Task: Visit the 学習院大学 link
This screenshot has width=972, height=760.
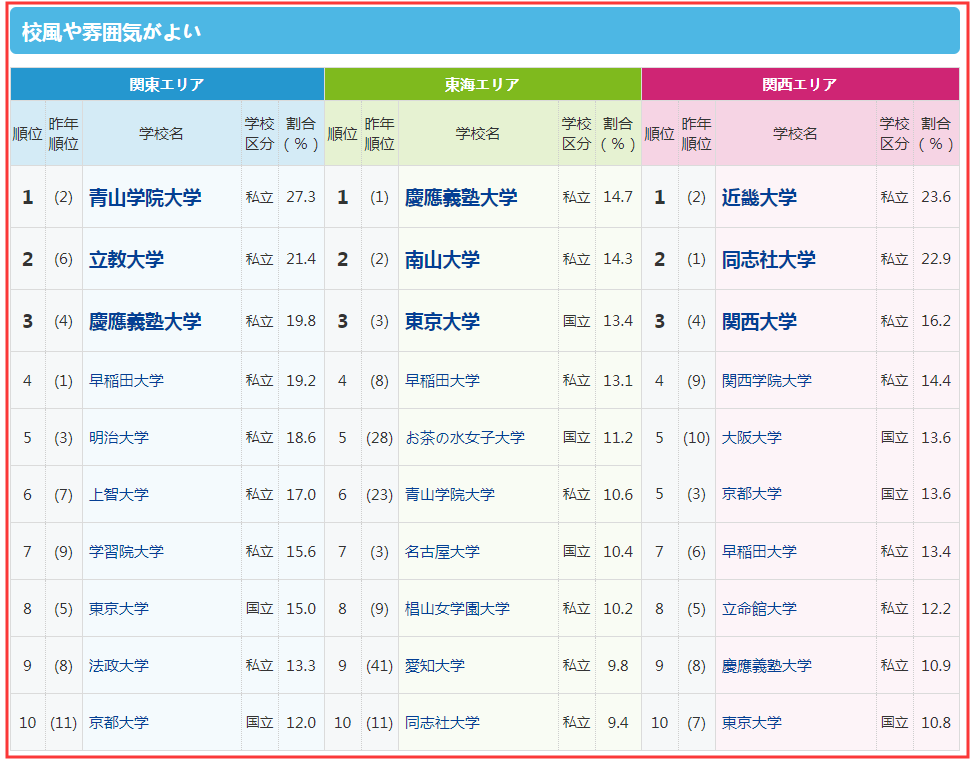Action: [126, 552]
